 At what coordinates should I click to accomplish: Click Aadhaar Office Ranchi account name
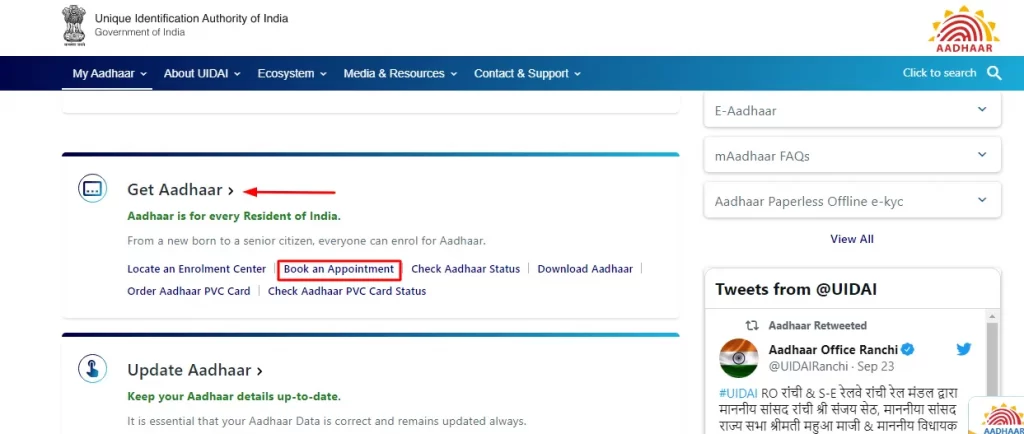tap(833, 349)
